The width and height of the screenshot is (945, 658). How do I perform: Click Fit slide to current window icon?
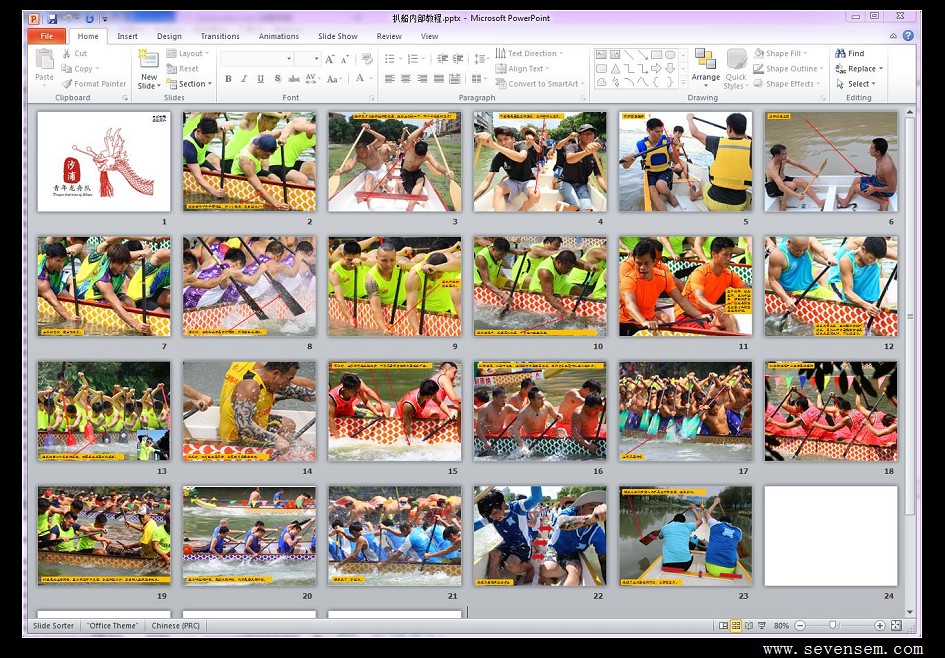[x=896, y=626]
